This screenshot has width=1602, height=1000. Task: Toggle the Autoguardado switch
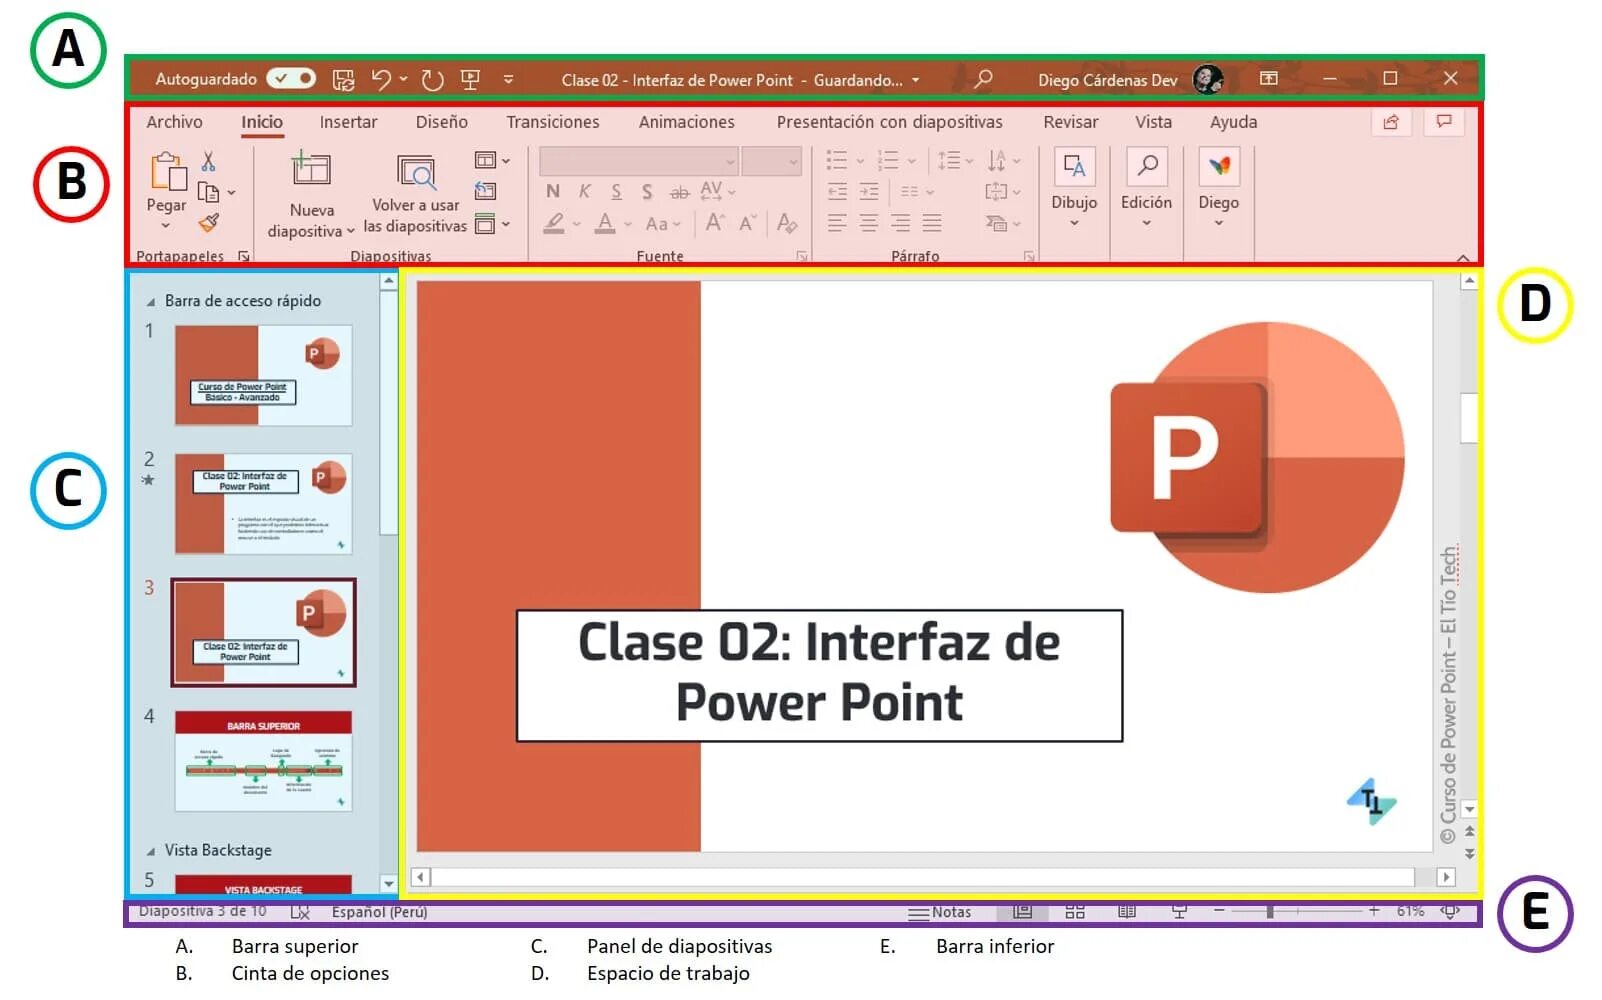coord(291,78)
